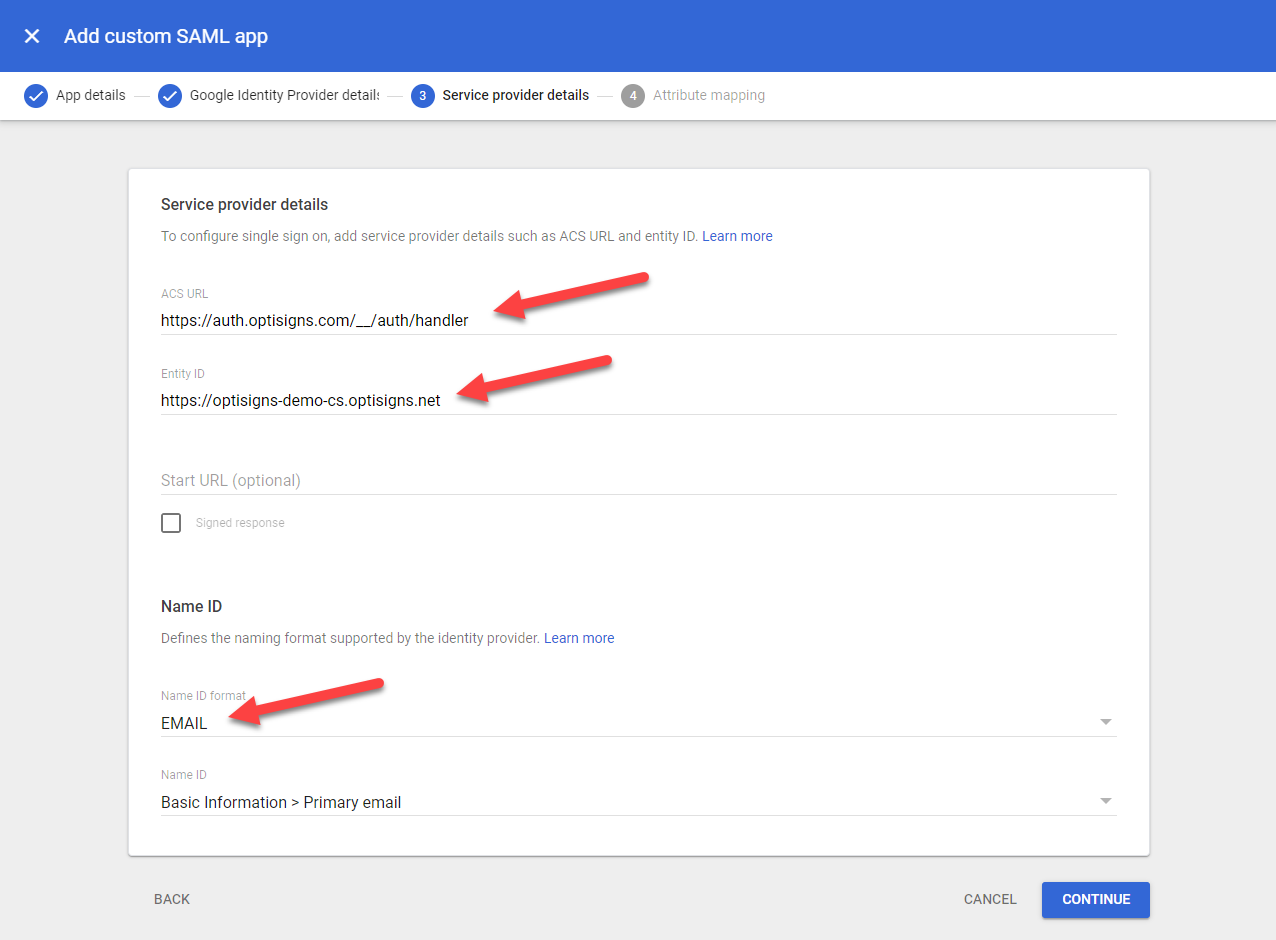Open Learn more link under Name ID
This screenshot has width=1276, height=940.
[579, 638]
